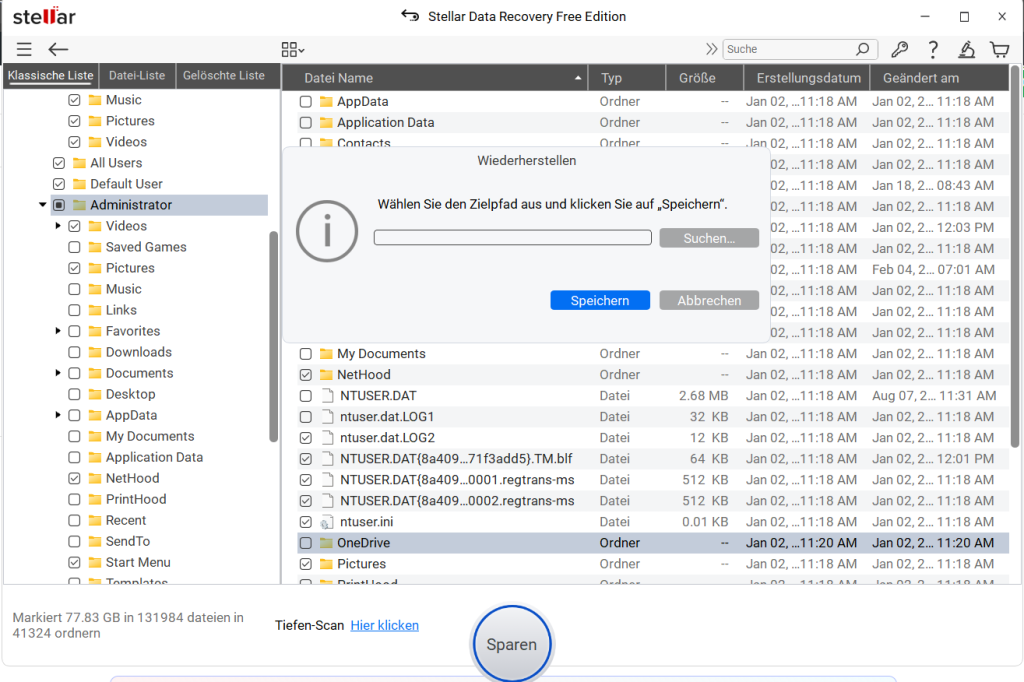Screen dimensions: 1024x682
Task: Click the Speichern button in dialog
Action: (x=600, y=300)
